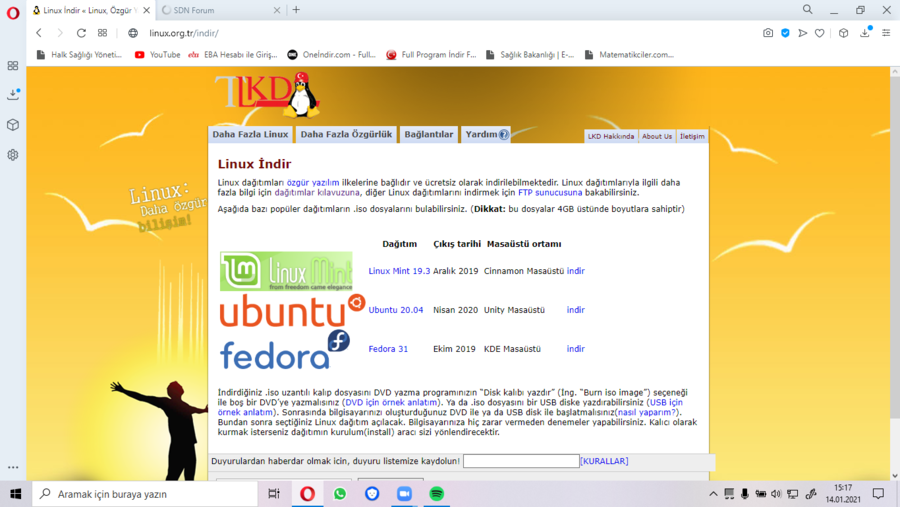Open the Windows Start menu
This screenshot has width=900, height=507.
click(15, 494)
